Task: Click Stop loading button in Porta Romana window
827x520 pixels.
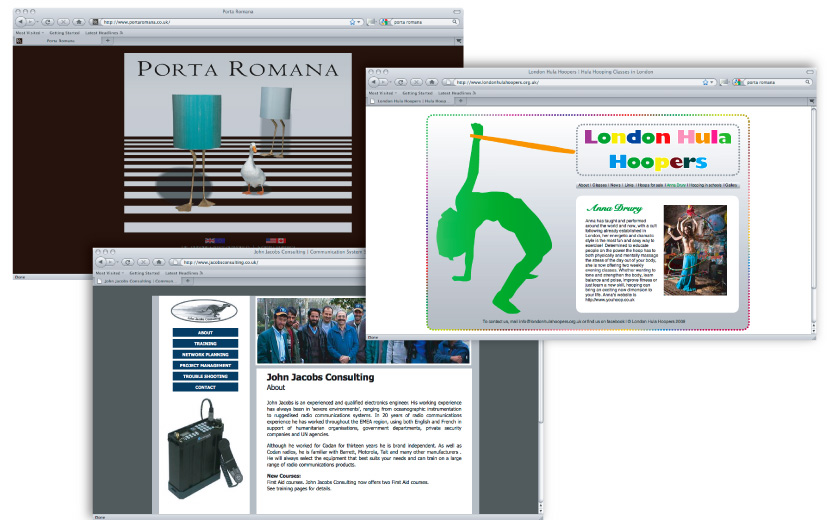Action: click(x=63, y=22)
